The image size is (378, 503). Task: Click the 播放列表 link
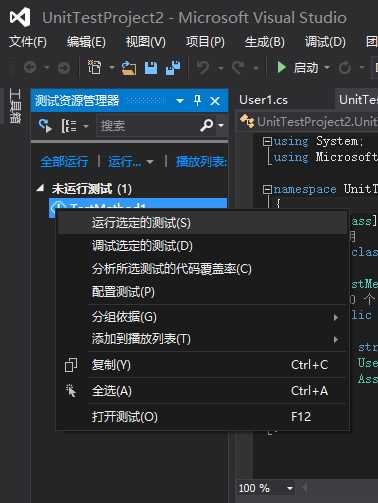tap(201, 162)
